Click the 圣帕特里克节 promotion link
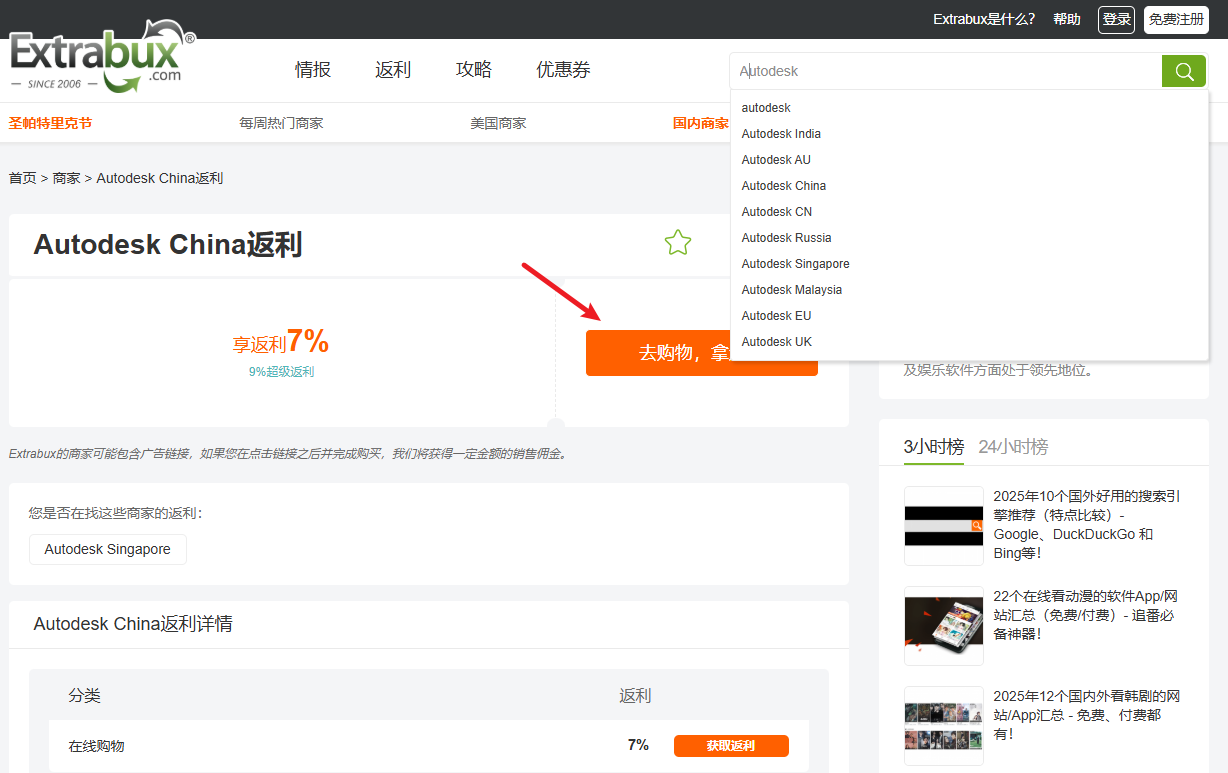This screenshot has height=773, width=1228. pos(49,122)
